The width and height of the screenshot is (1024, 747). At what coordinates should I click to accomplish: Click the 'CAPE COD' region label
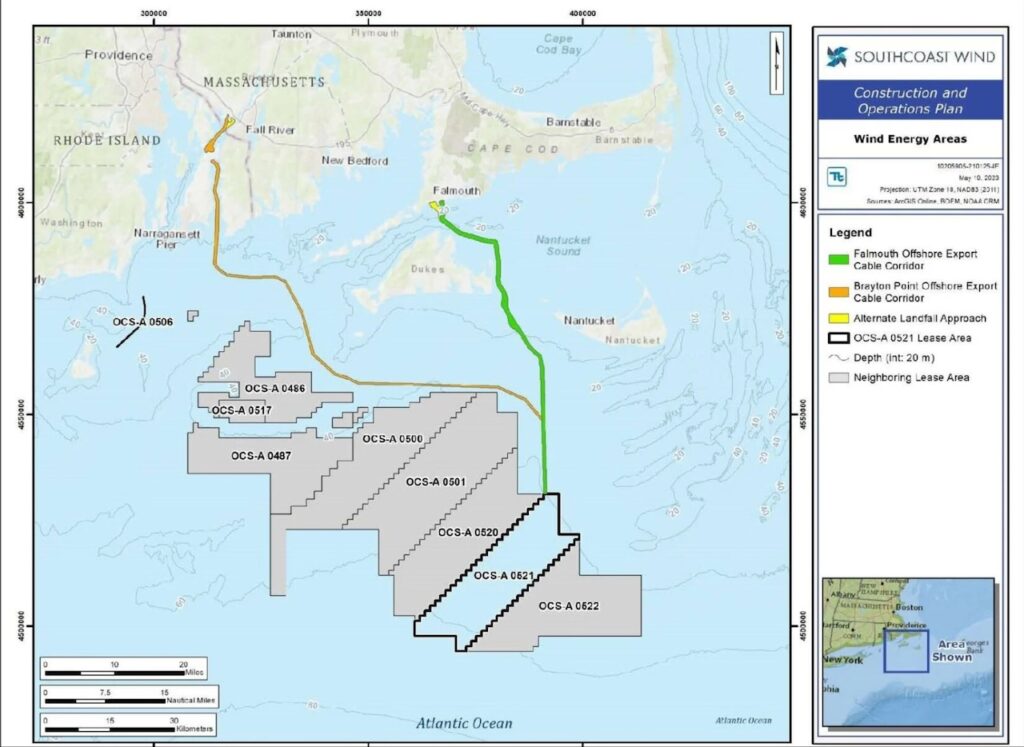coord(513,149)
